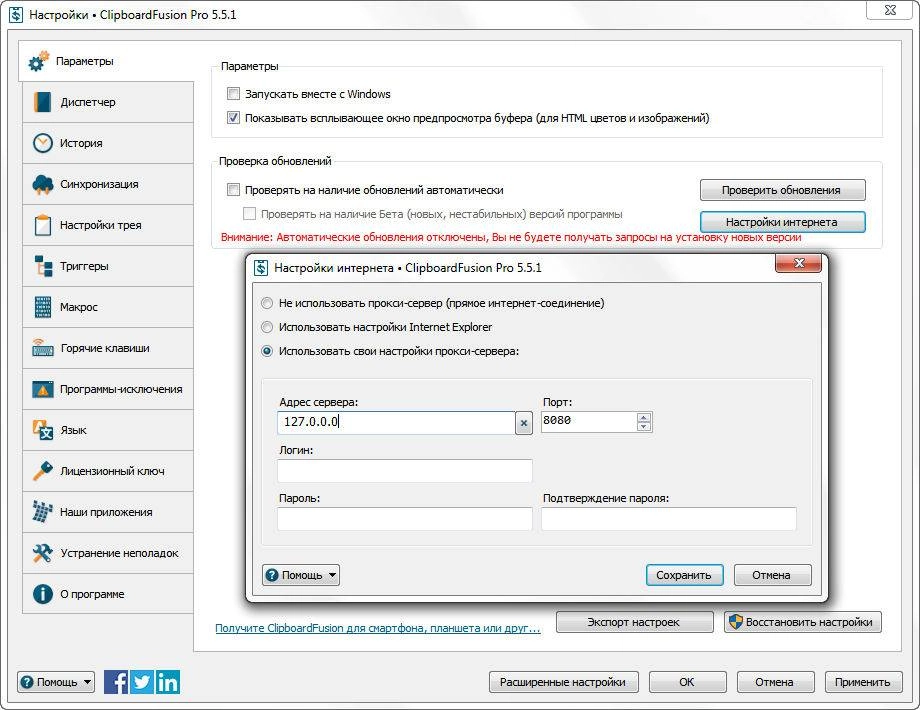The height and width of the screenshot is (710, 920).
Task: Click the История clock icon
Action: 42,143
